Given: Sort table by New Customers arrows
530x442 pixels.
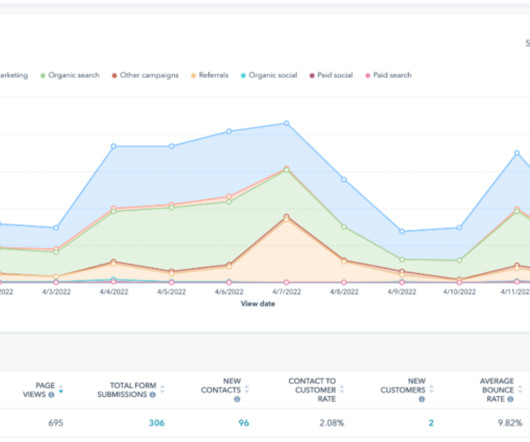Looking at the screenshot, I should pyautogui.click(x=431, y=389).
